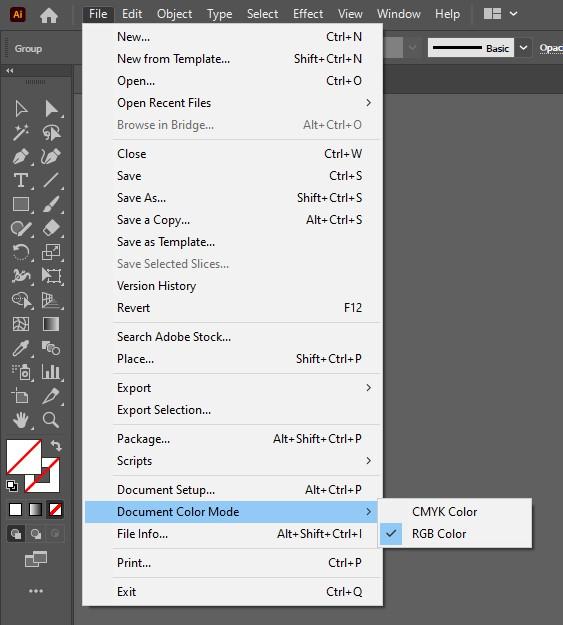Pick the Blend tool
Image resolution: width=563 pixels, height=625 pixels.
click(x=51, y=348)
